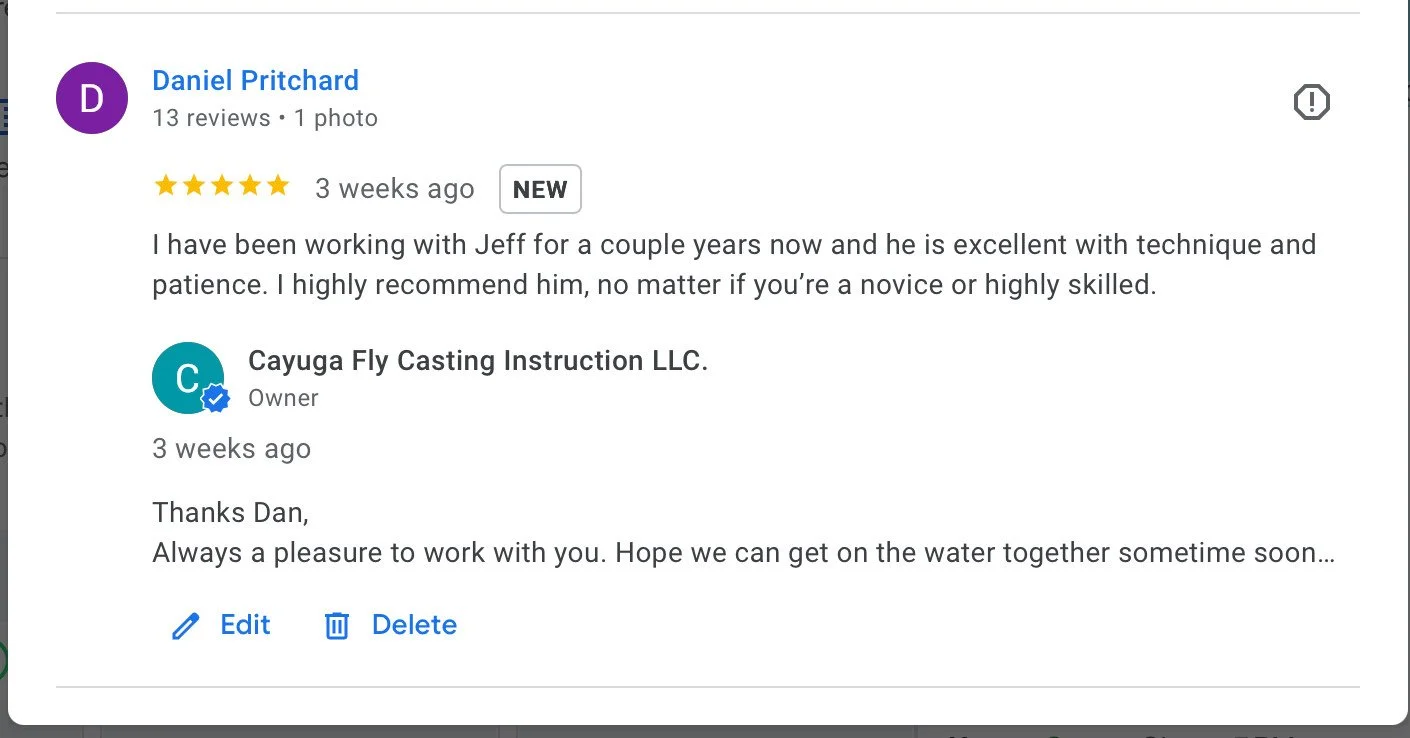1410x738 pixels.
Task: Click the '13 reviews • 1 photo' text
Action: point(265,118)
